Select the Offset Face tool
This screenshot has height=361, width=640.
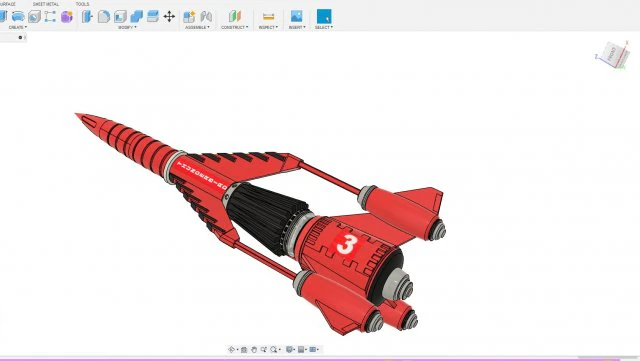(153, 16)
